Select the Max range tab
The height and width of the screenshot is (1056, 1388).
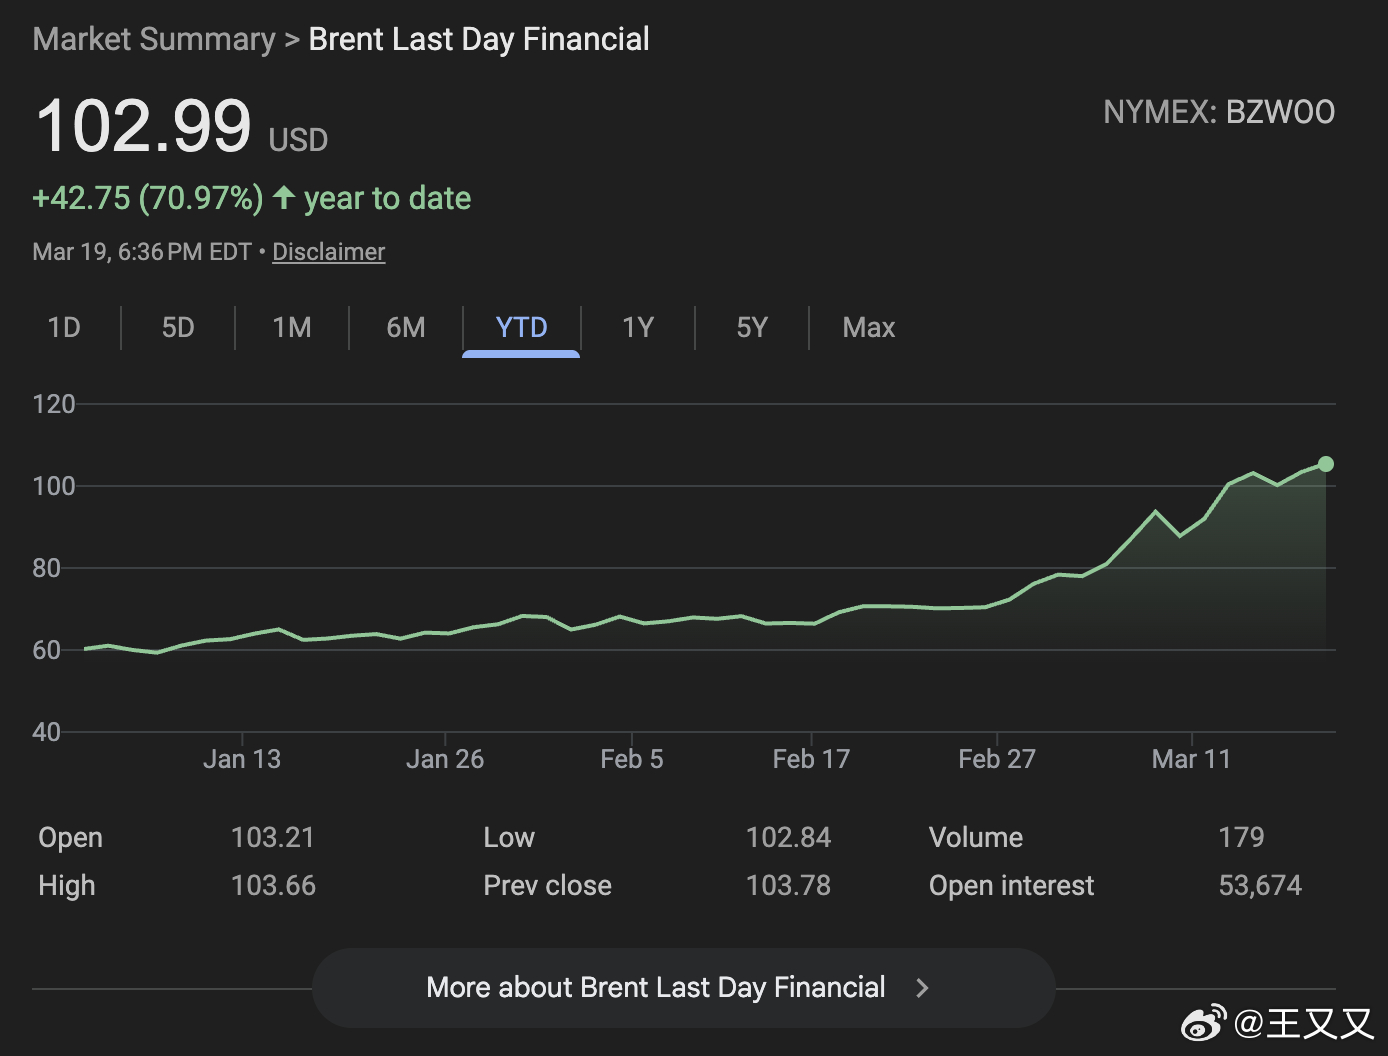tap(868, 328)
